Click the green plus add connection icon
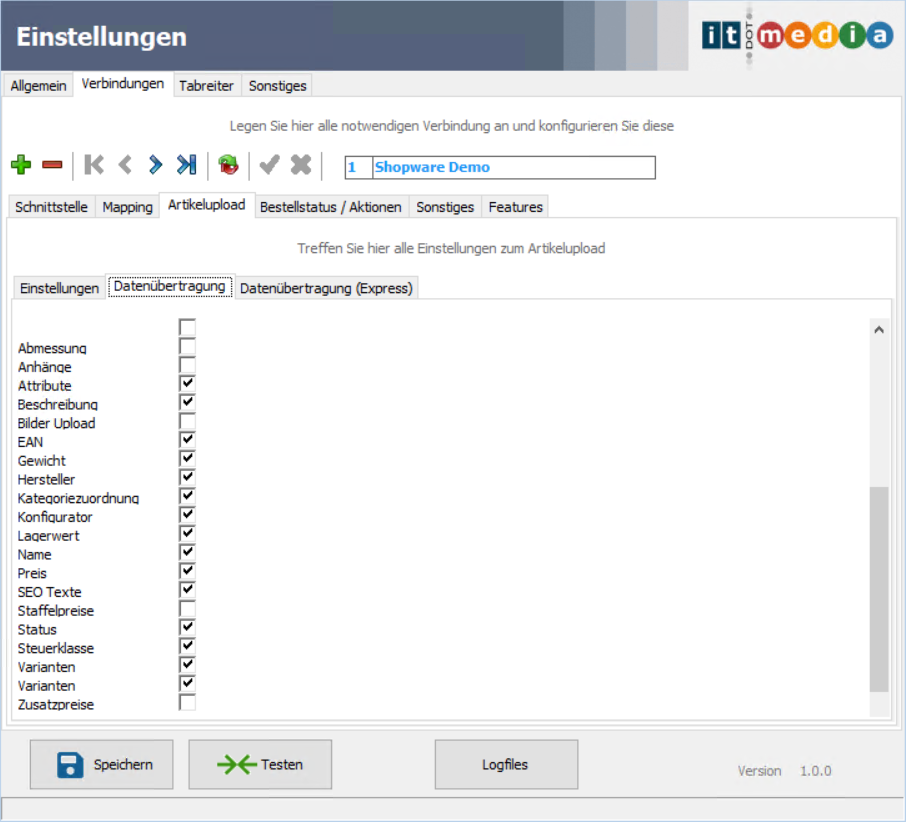This screenshot has width=906, height=822. (21, 165)
